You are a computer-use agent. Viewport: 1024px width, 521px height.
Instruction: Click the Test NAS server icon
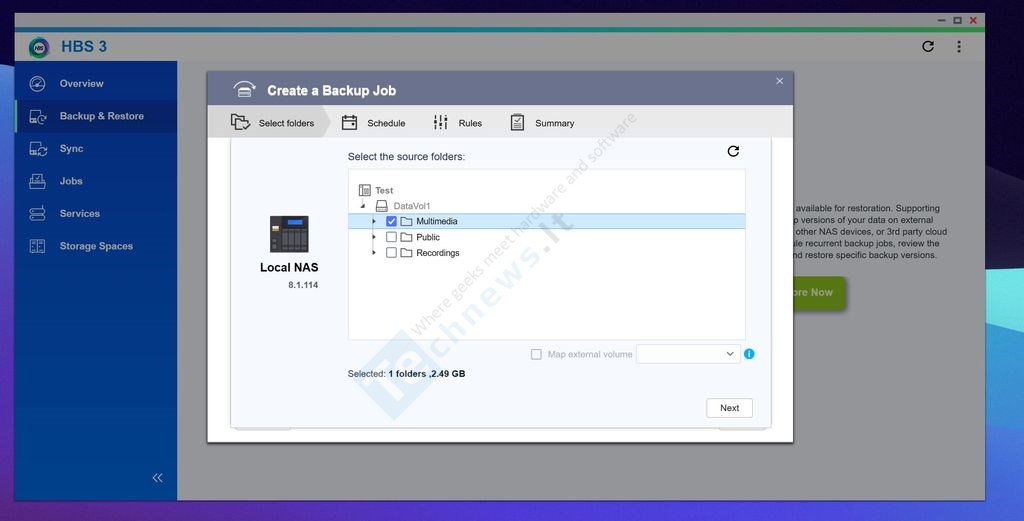(x=364, y=190)
